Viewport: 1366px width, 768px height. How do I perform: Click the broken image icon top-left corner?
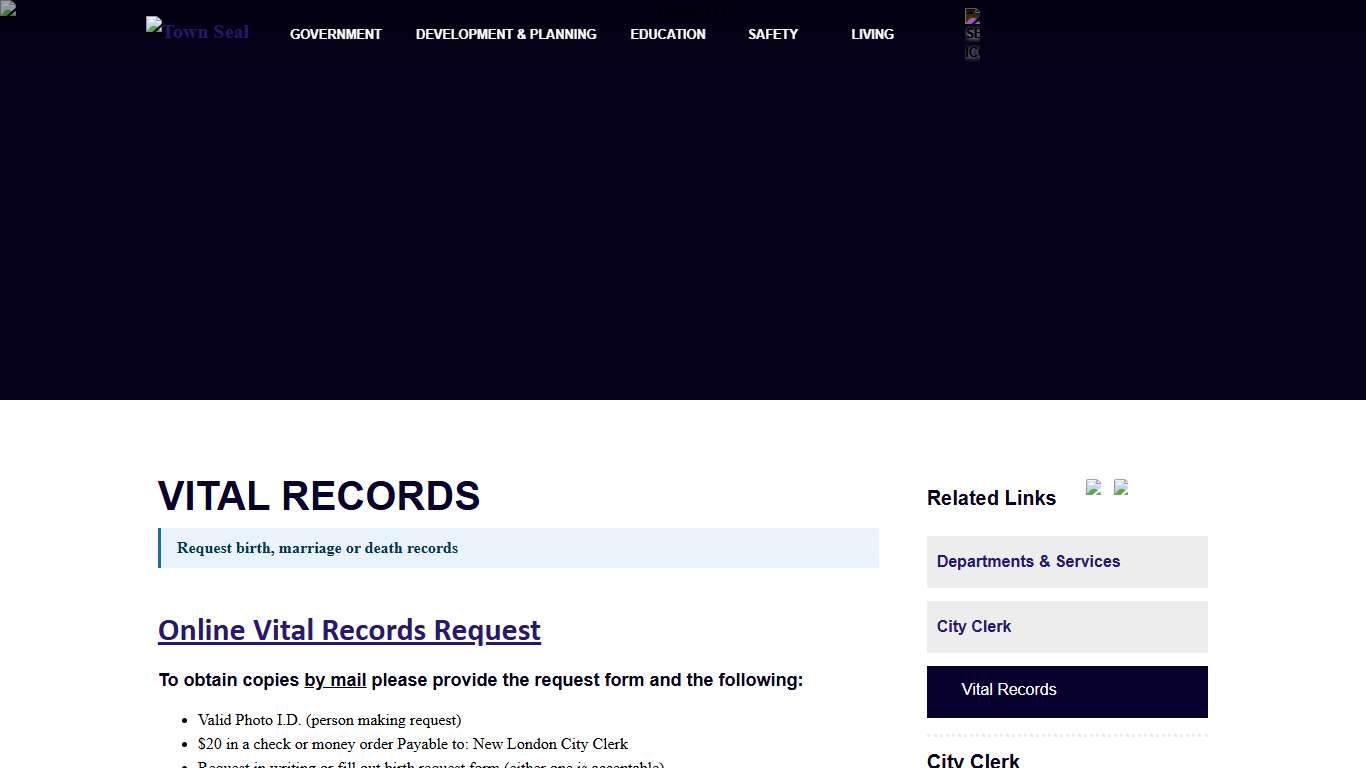tap(8, 10)
